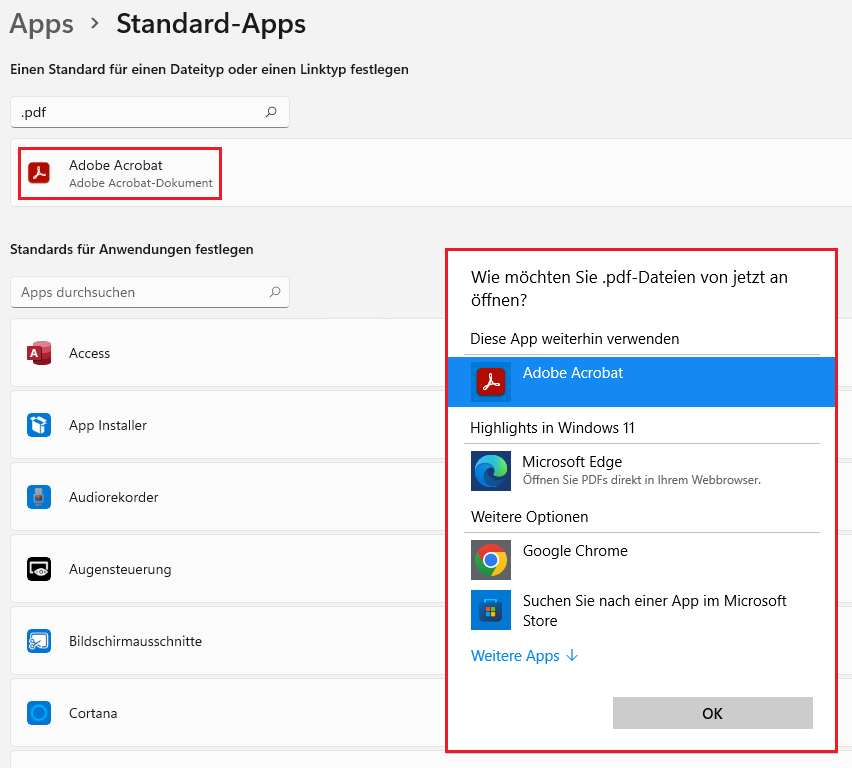
Task: Click the magnifier icon in .pdf search field
Action: [x=271, y=113]
